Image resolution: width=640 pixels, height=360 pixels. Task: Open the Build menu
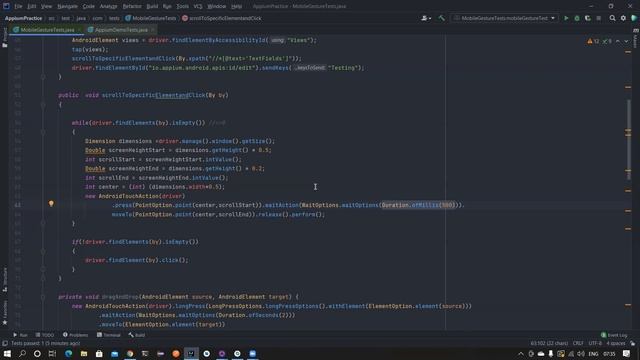[152, 7]
